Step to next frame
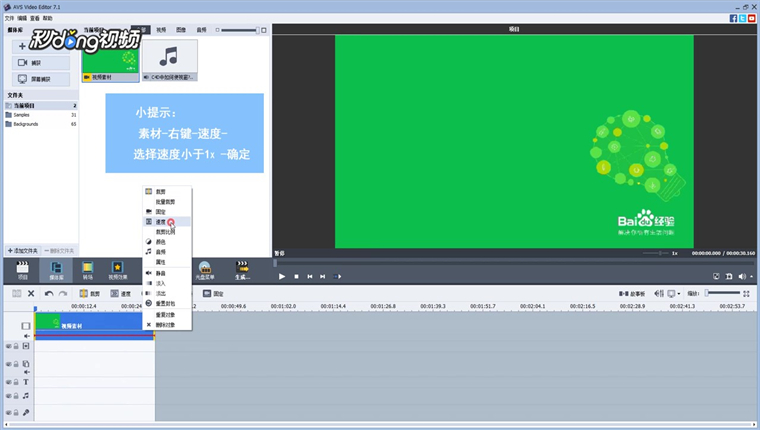Screen dimensions: 760x430 (x=322, y=276)
